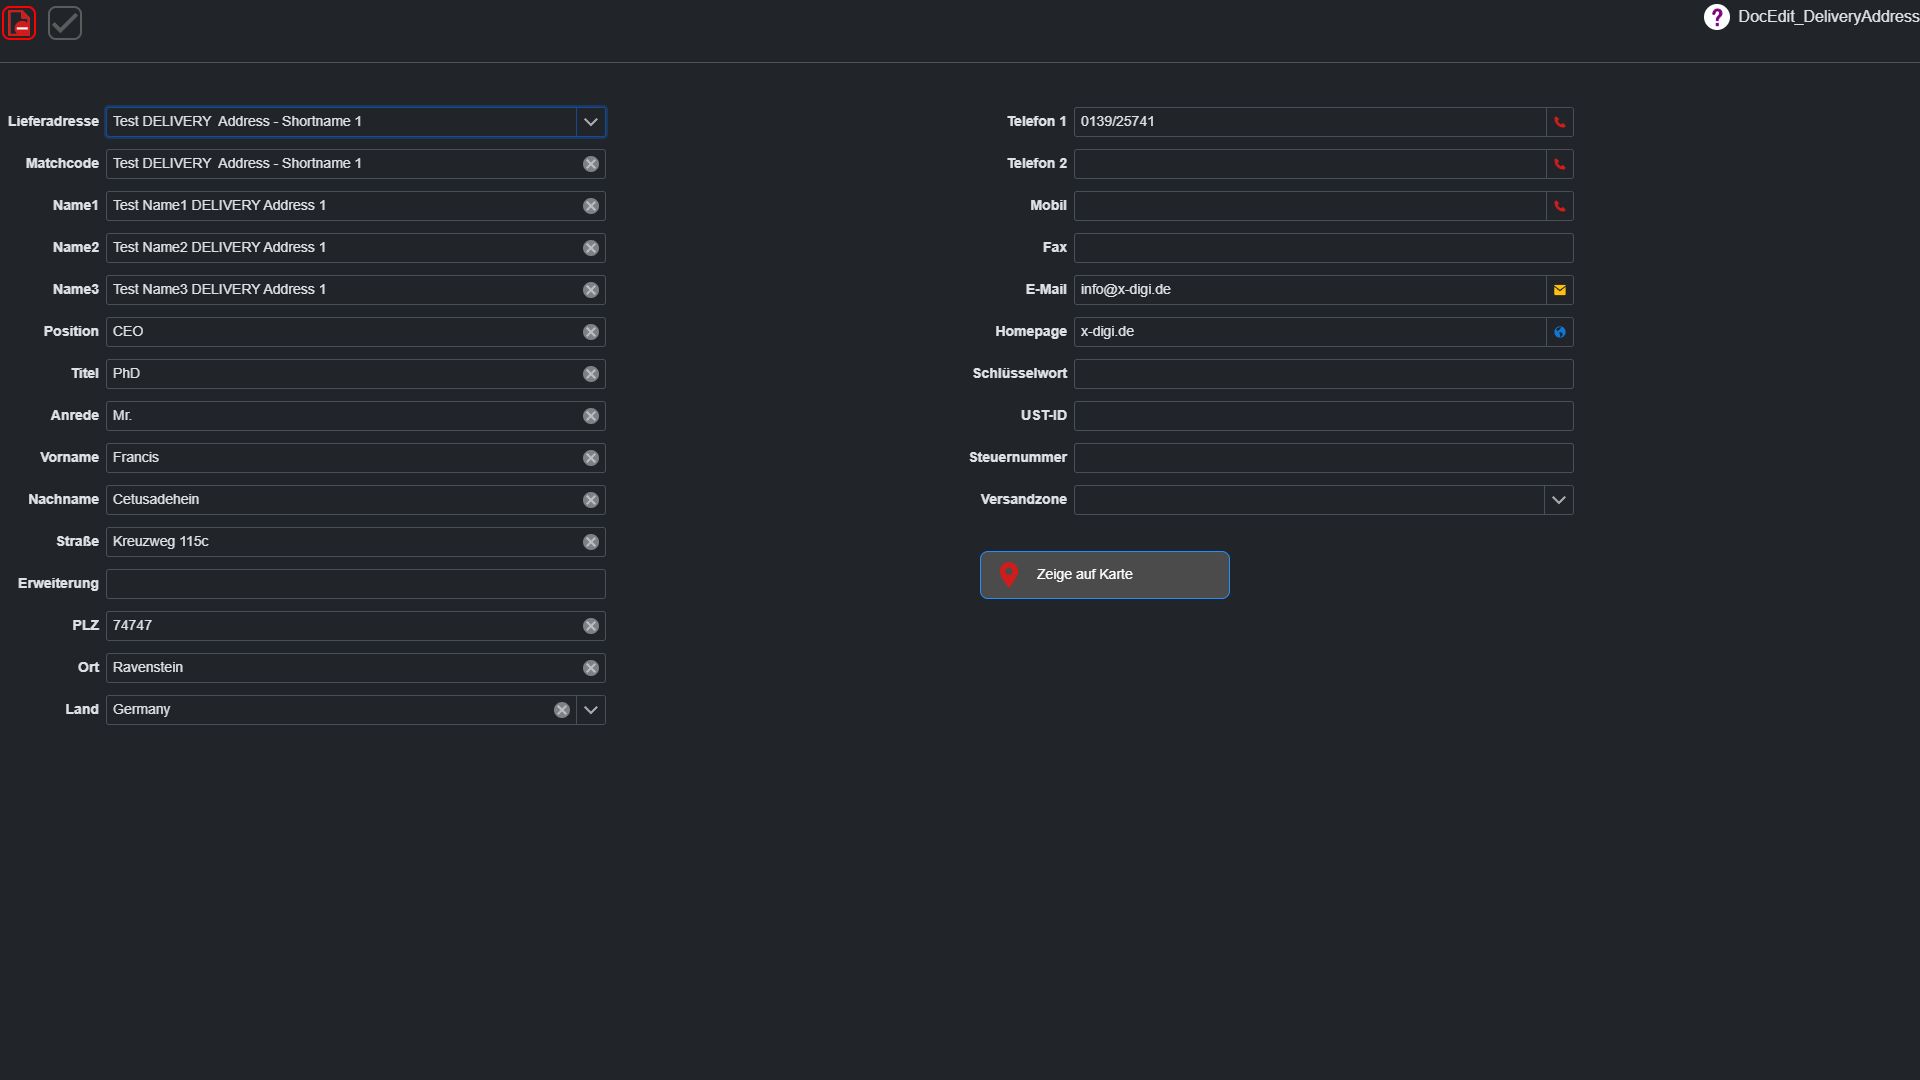Send mail via the E-Mail envelope icon

1559,290
